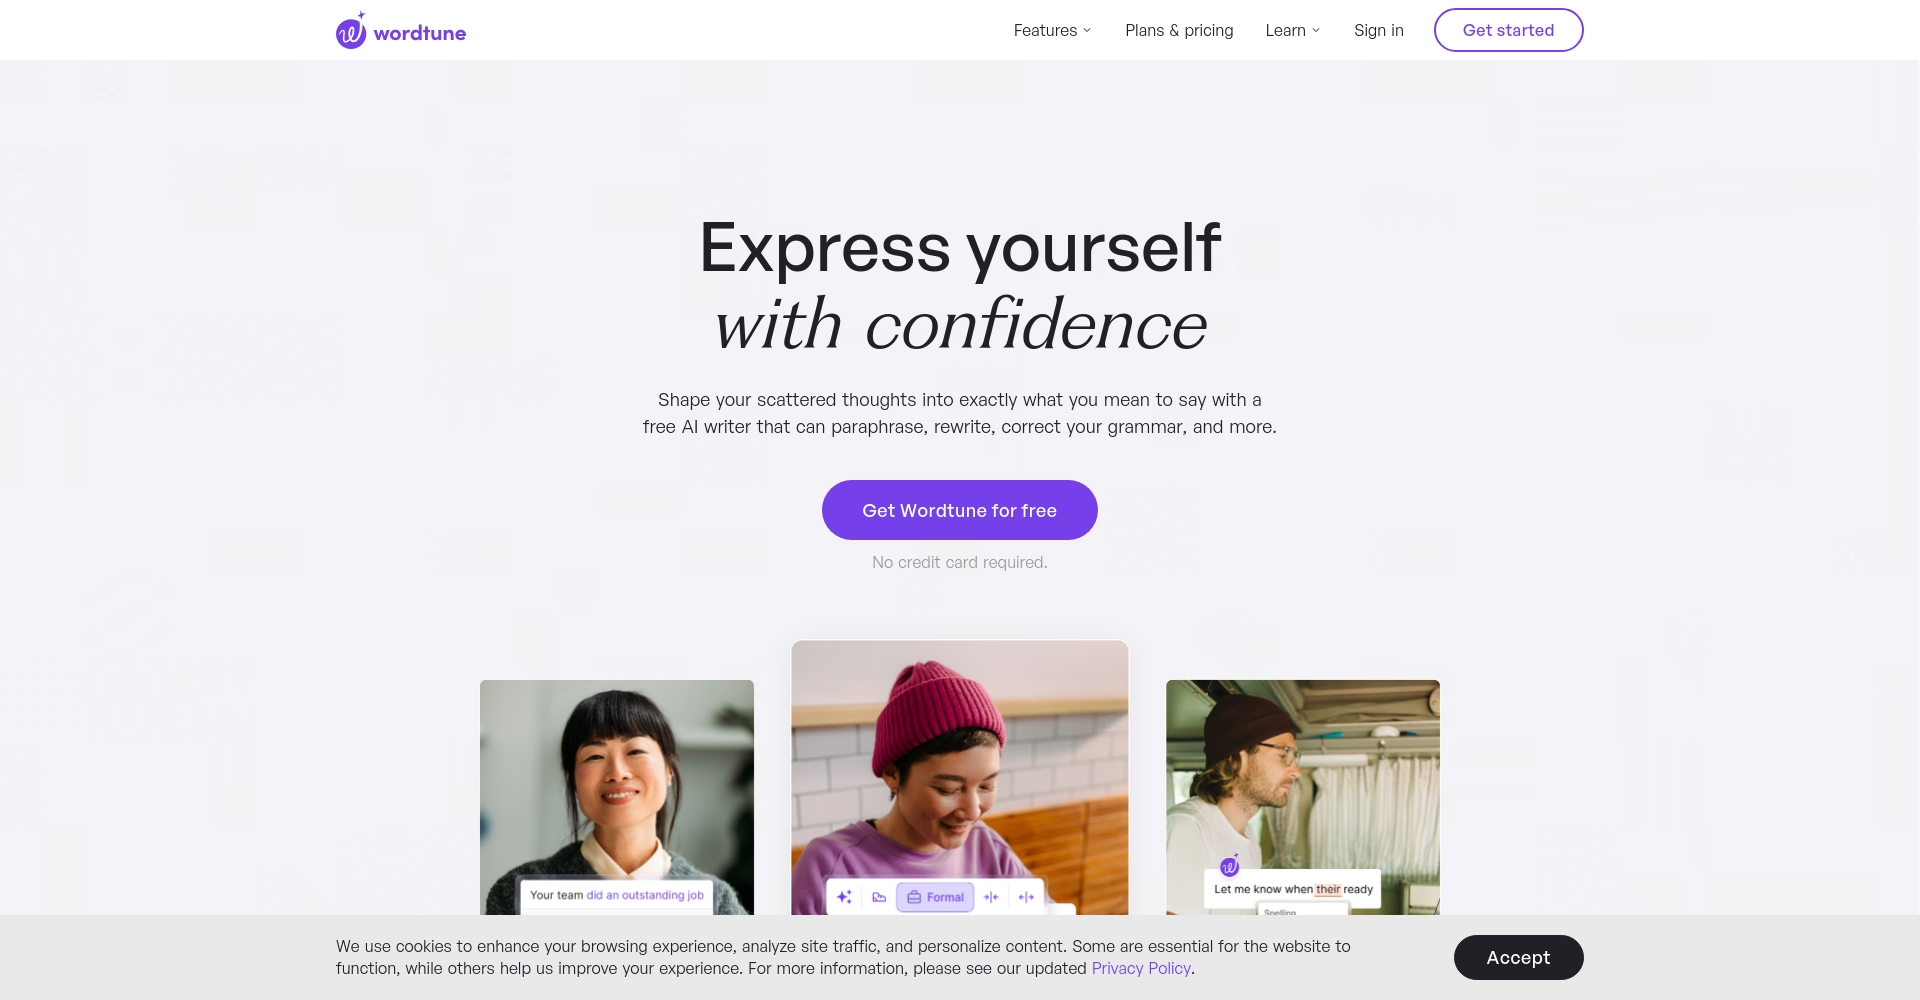Open the Sign in page
The height and width of the screenshot is (1000, 1920).
pos(1378,30)
